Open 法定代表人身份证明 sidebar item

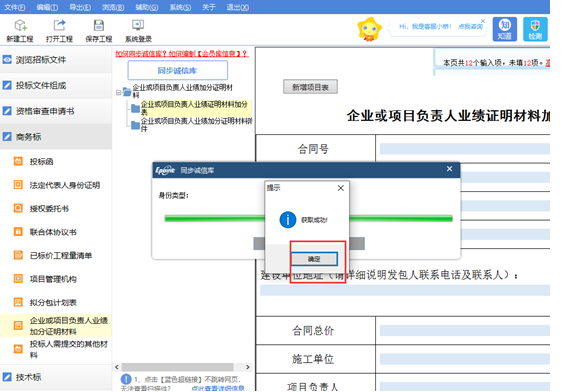pos(65,185)
